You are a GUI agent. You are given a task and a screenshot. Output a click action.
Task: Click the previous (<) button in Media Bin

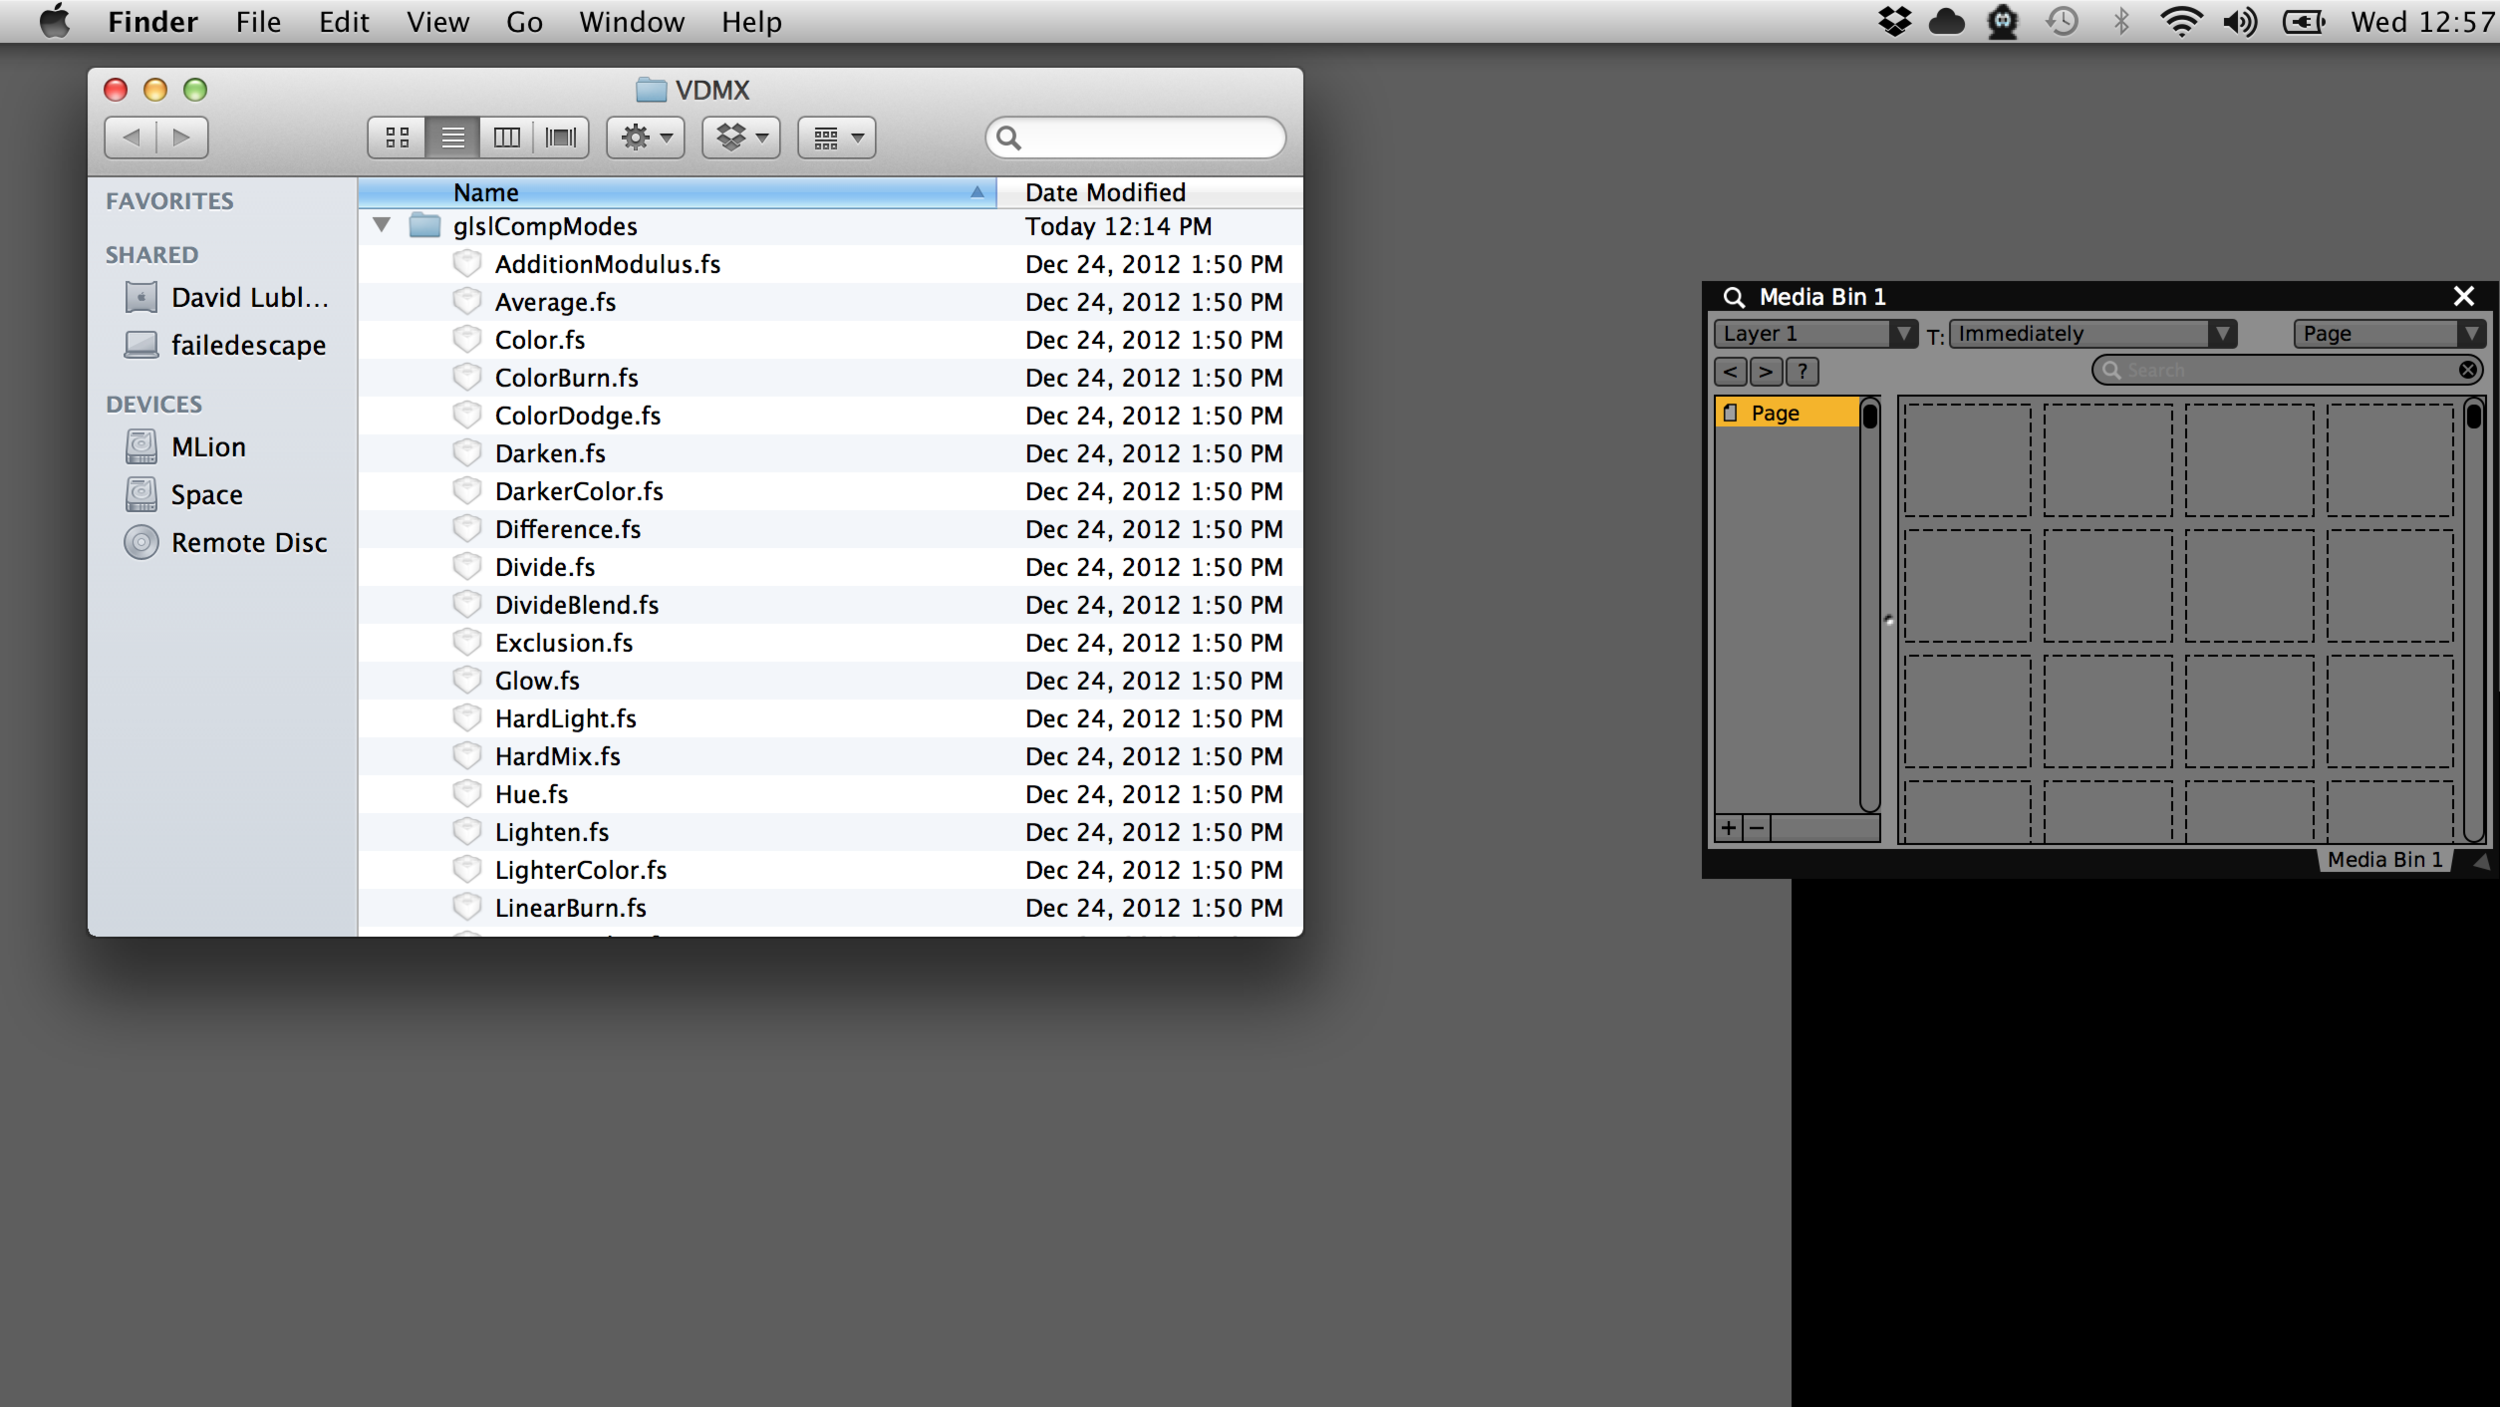tap(1730, 372)
